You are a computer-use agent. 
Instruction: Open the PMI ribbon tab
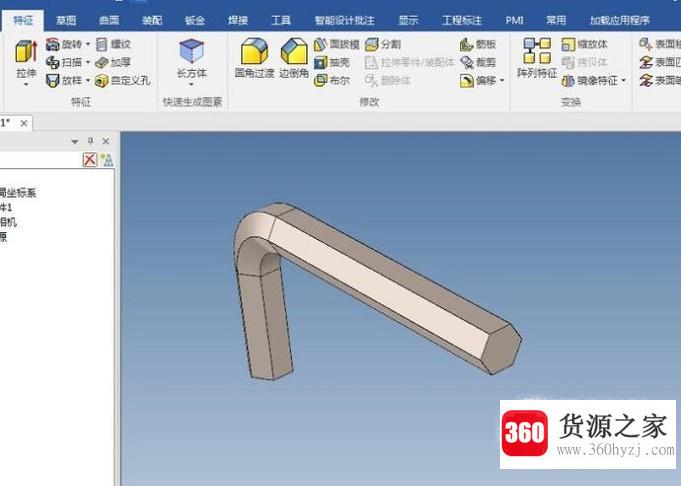click(x=515, y=20)
